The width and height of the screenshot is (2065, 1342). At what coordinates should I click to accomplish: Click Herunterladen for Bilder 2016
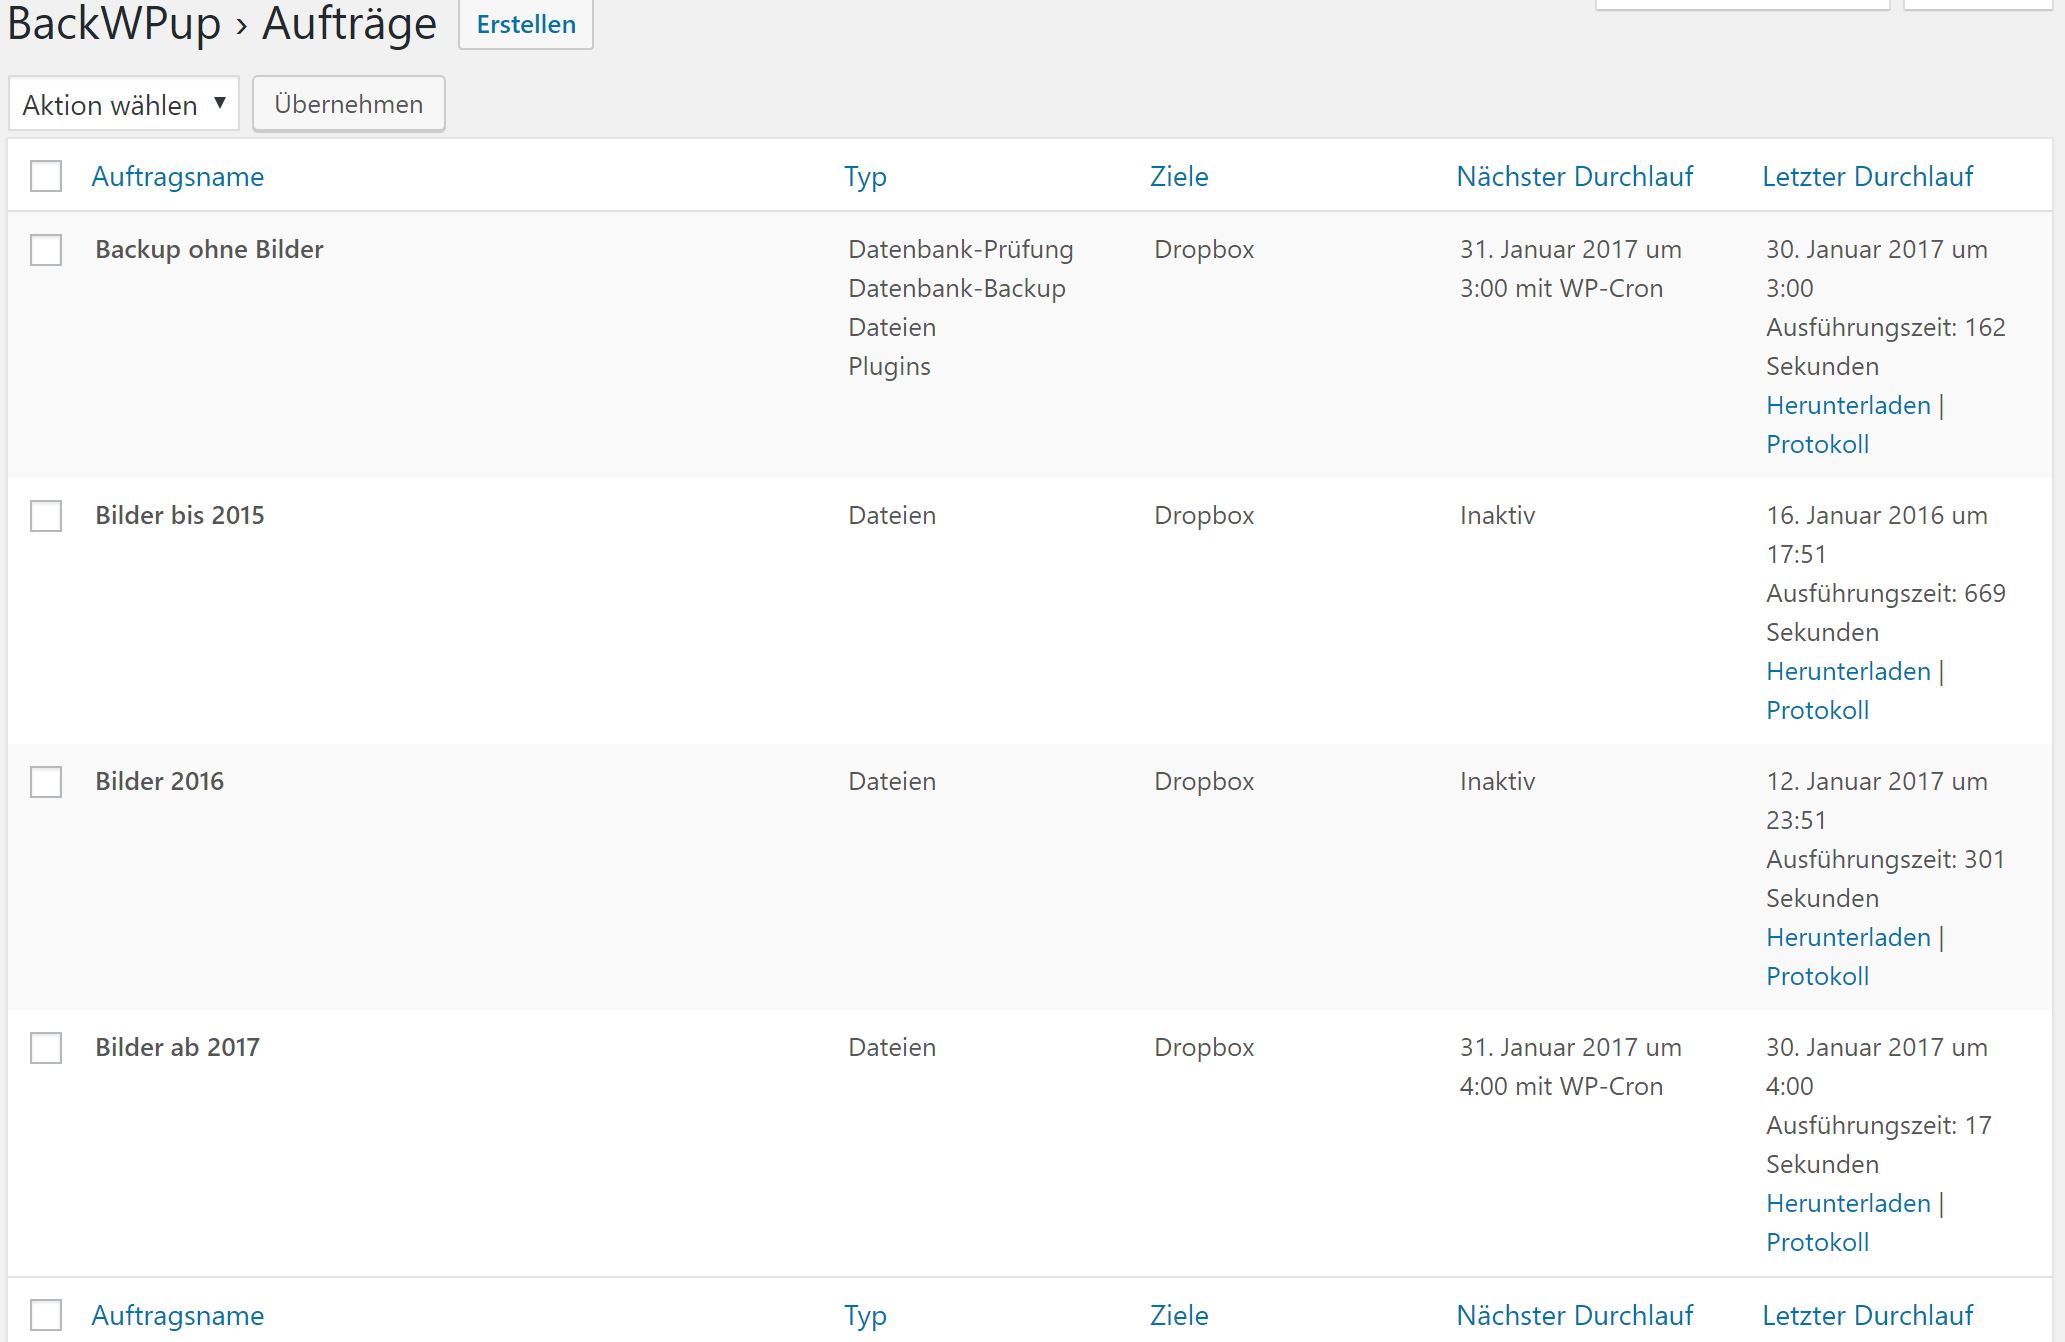1847,937
